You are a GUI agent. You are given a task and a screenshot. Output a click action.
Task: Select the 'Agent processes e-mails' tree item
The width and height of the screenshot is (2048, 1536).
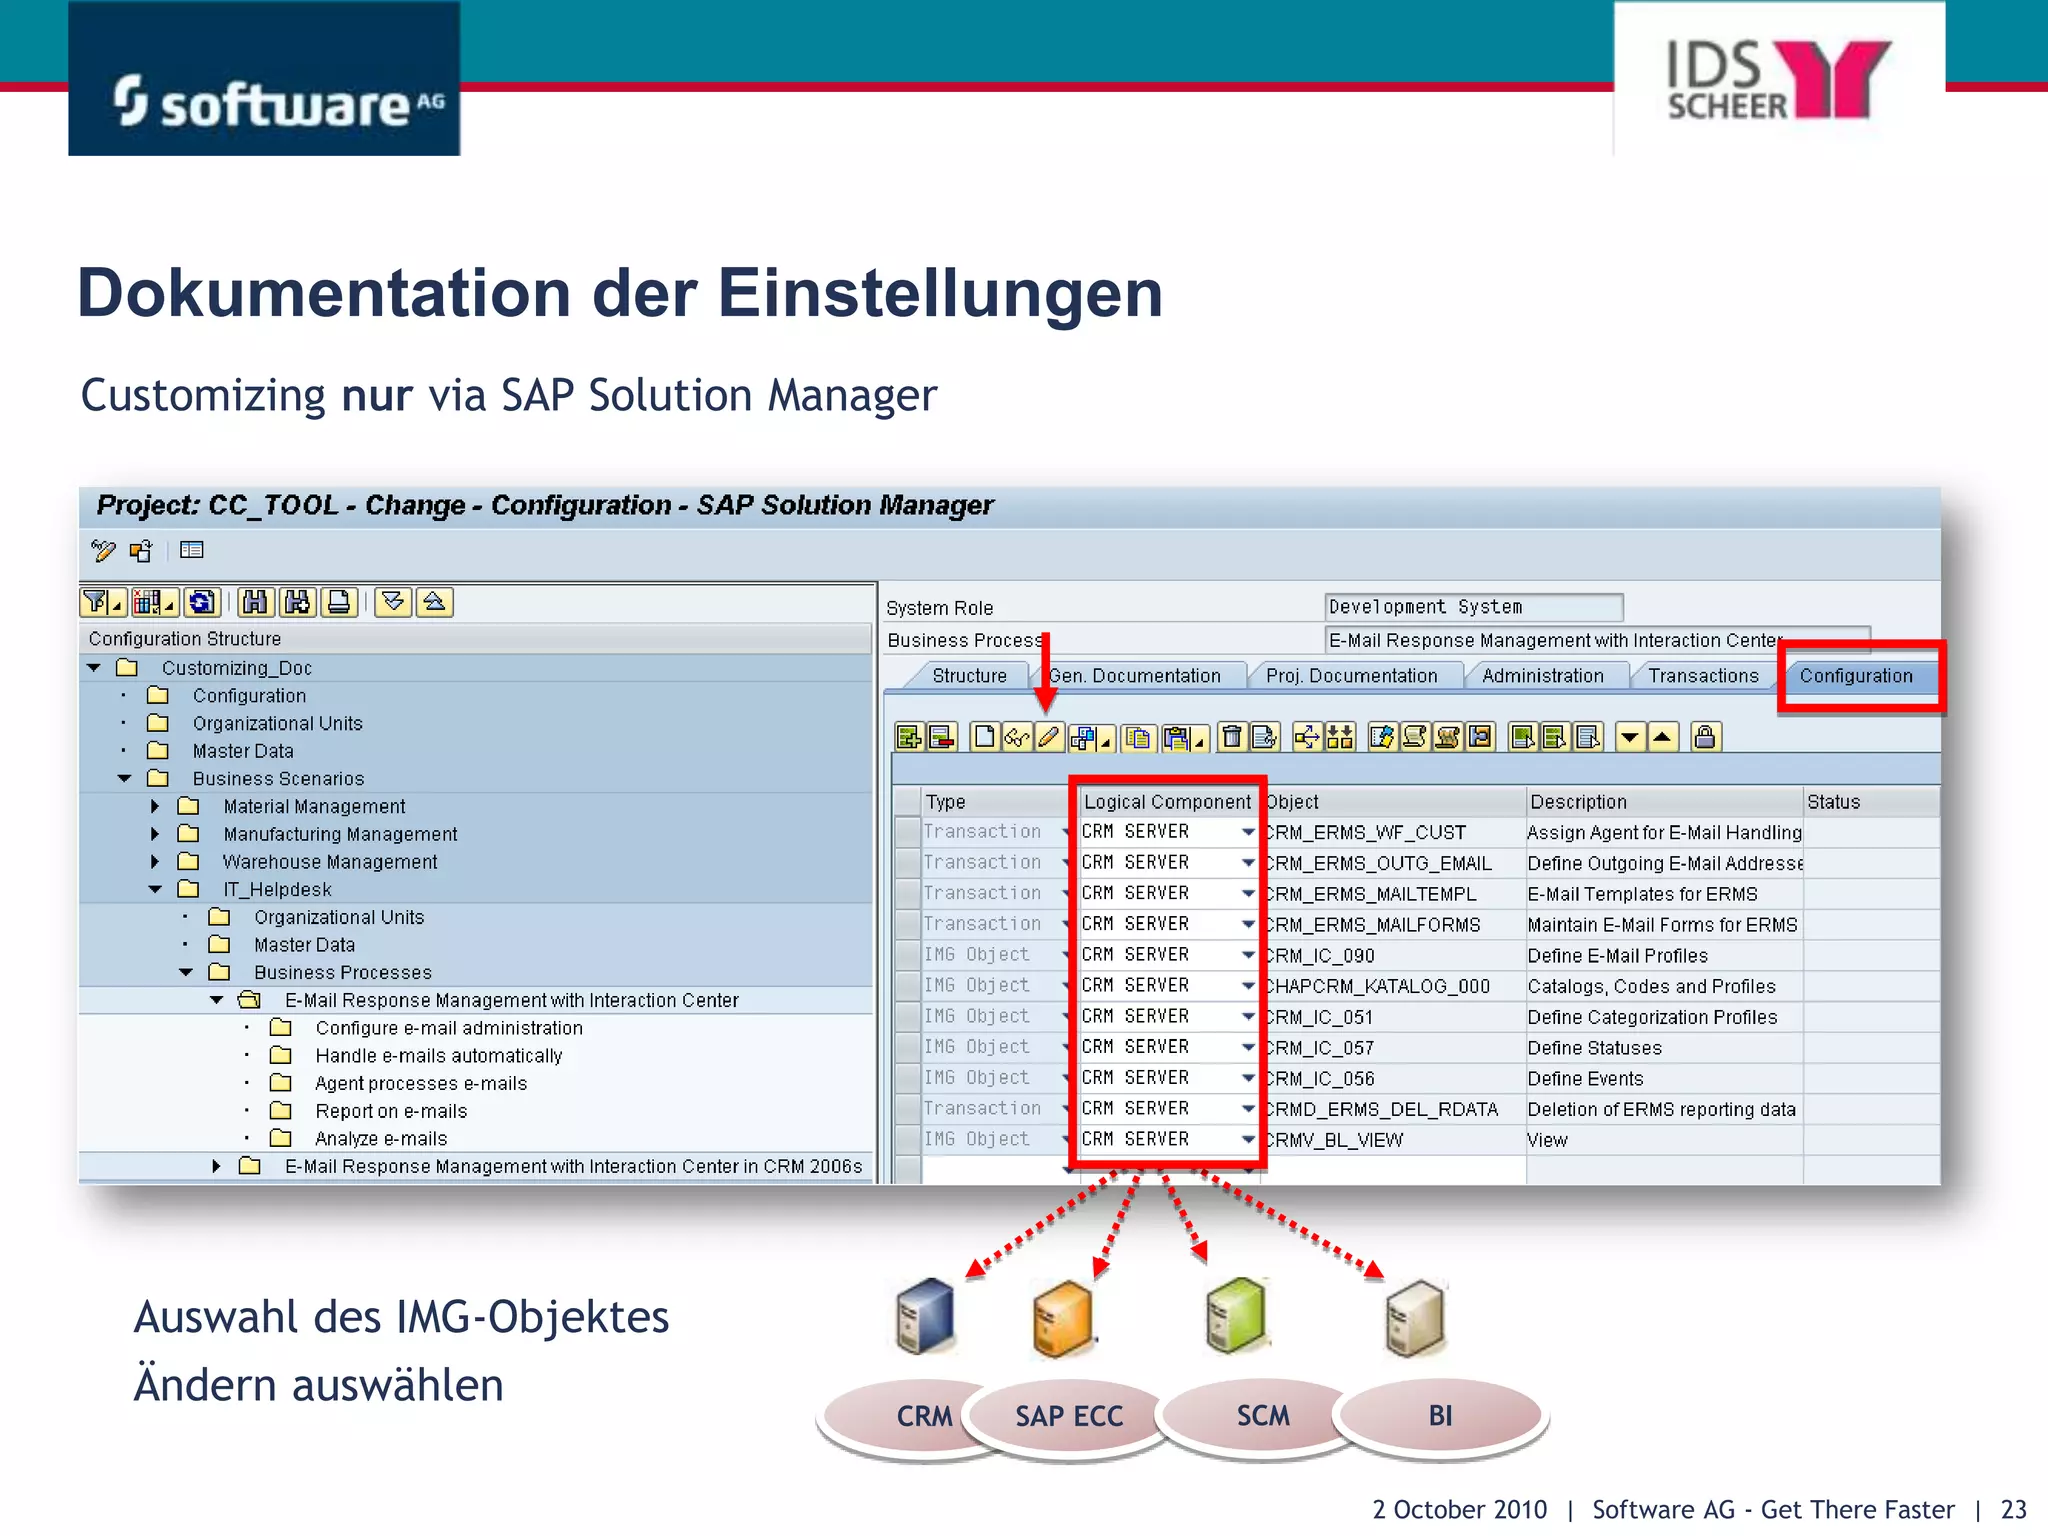point(421,1084)
